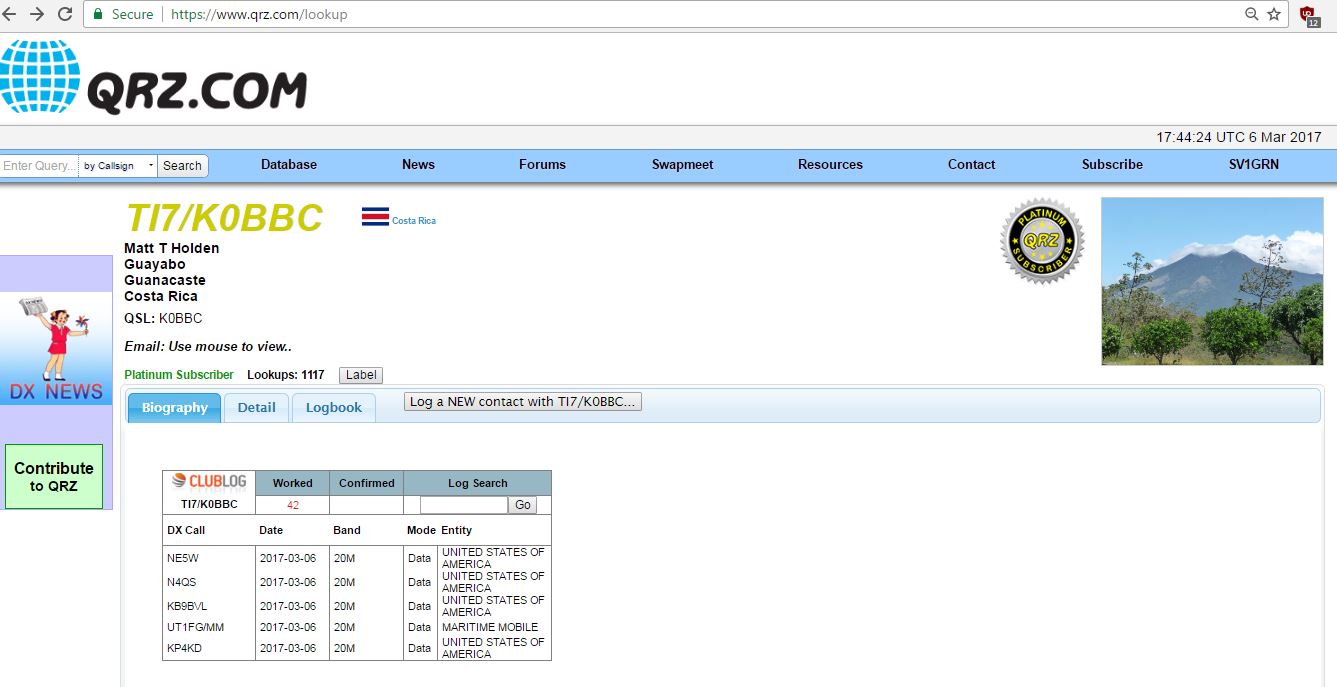Click the Costa Rica country link
Viewport: 1337px width, 687px height.
tap(414, 221)
